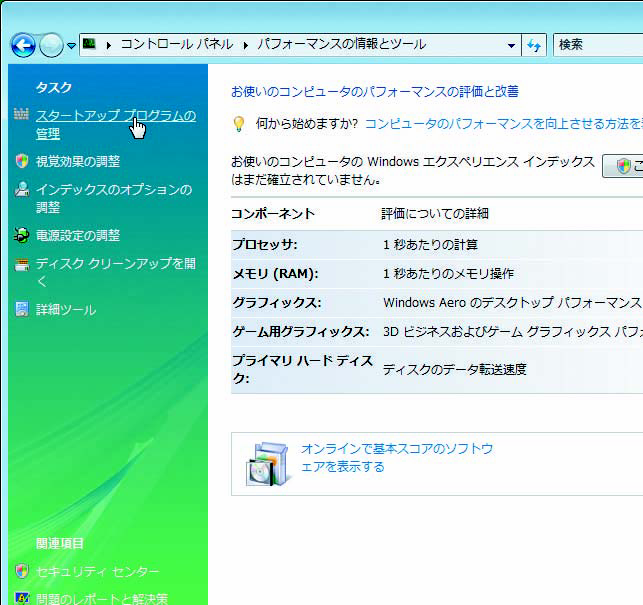Click the 3D ビジネスおよびゲーム グラフィックス text

(513, 331)
